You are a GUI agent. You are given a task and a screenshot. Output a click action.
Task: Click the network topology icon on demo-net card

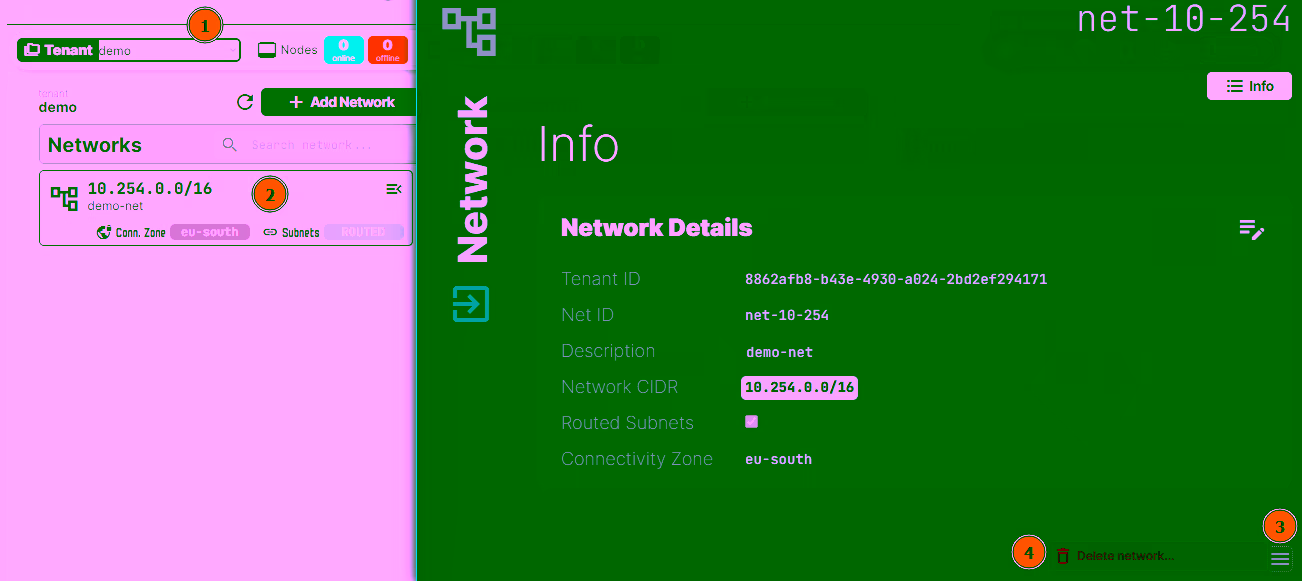pyautogui.click(x=64, y=196)
